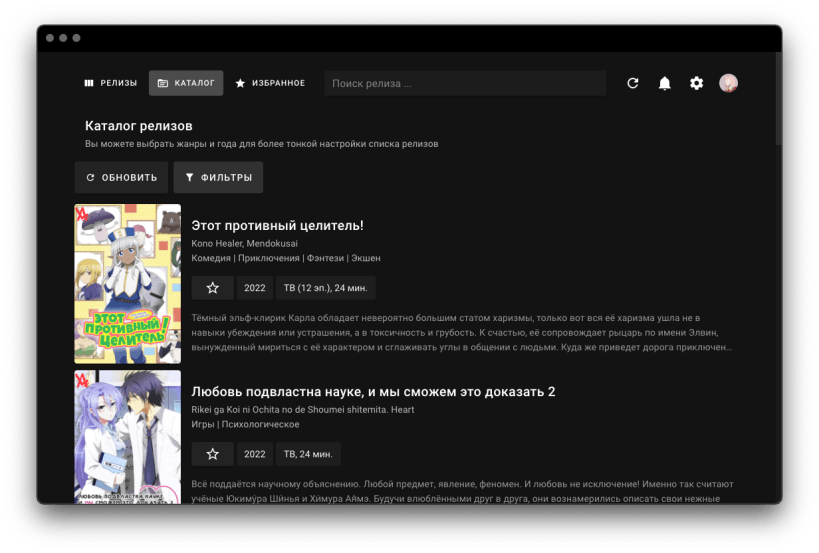Image resolution: width=819 pixels, height=553 pixels.
Task: Favorite Этот противный целитель with star
Action: coord(213,288)
